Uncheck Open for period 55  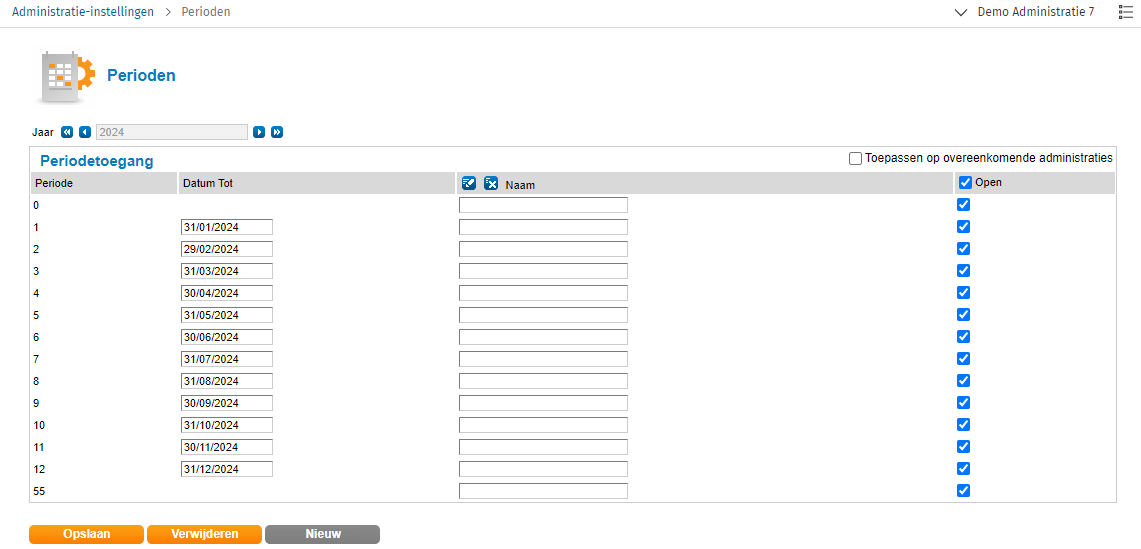pyautogui.click(x=964, y=491)
